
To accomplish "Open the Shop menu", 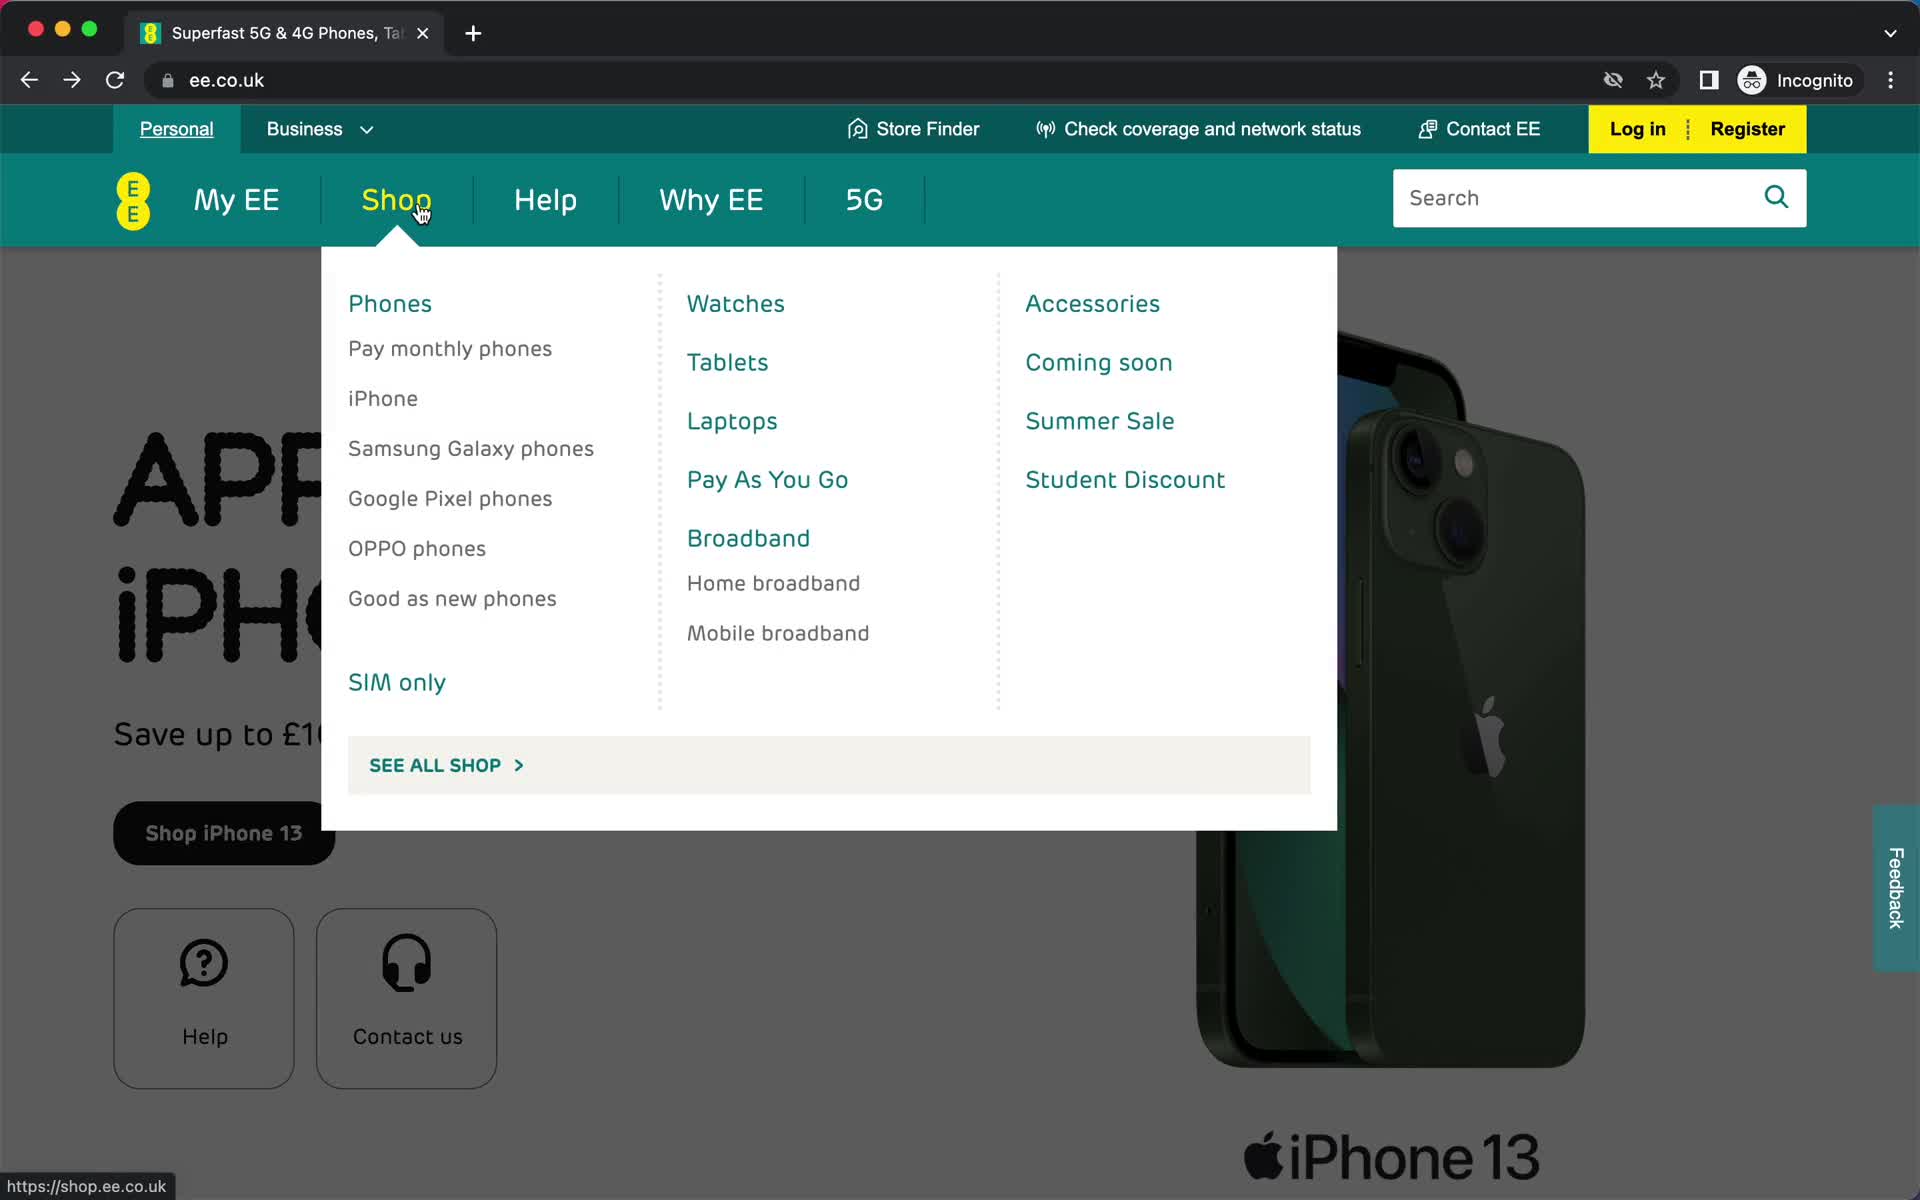I will click(396, 200).
